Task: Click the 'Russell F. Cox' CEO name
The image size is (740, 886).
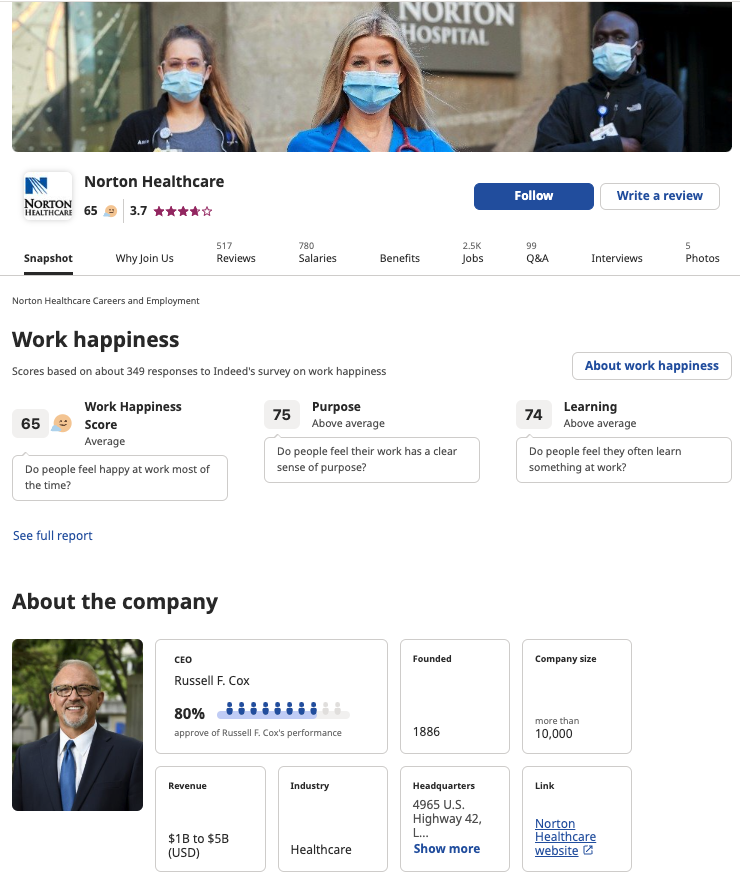Action: click(212, 681)
